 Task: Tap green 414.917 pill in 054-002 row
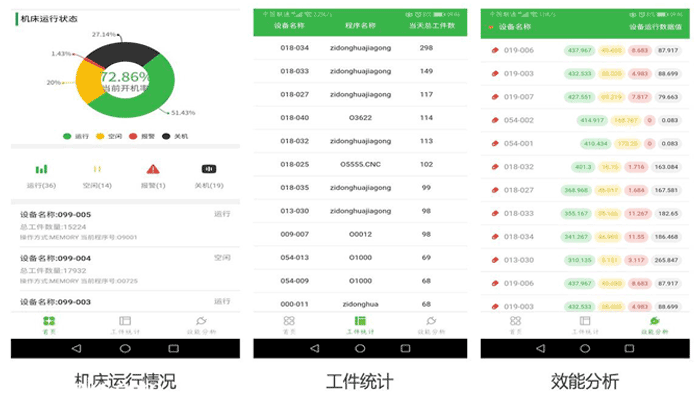point(592,120)
